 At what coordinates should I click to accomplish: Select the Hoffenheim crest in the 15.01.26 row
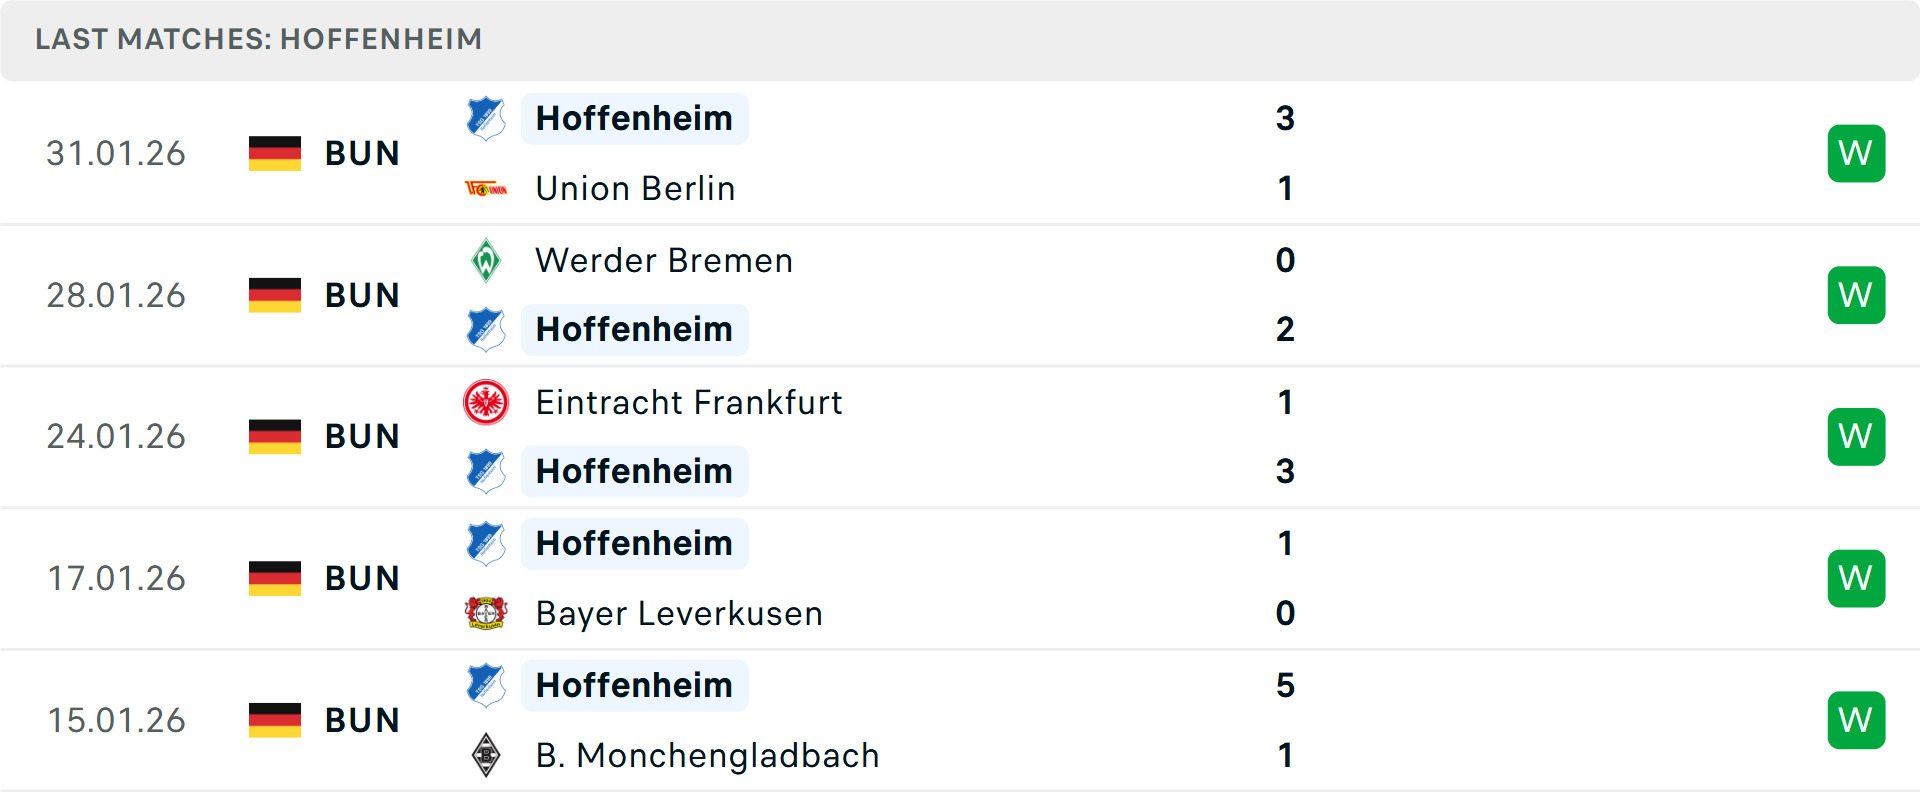click(x=486, y=685)
